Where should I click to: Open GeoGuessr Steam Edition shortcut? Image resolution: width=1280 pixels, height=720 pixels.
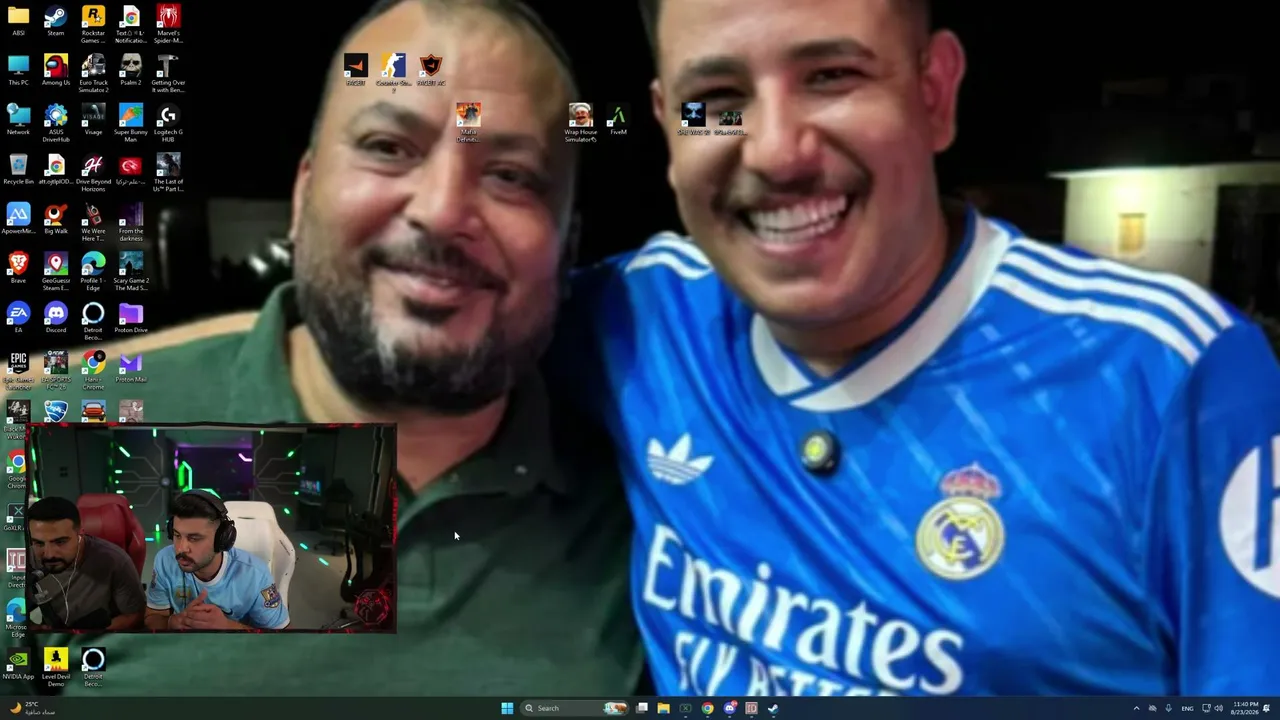[x=56, y=272]
